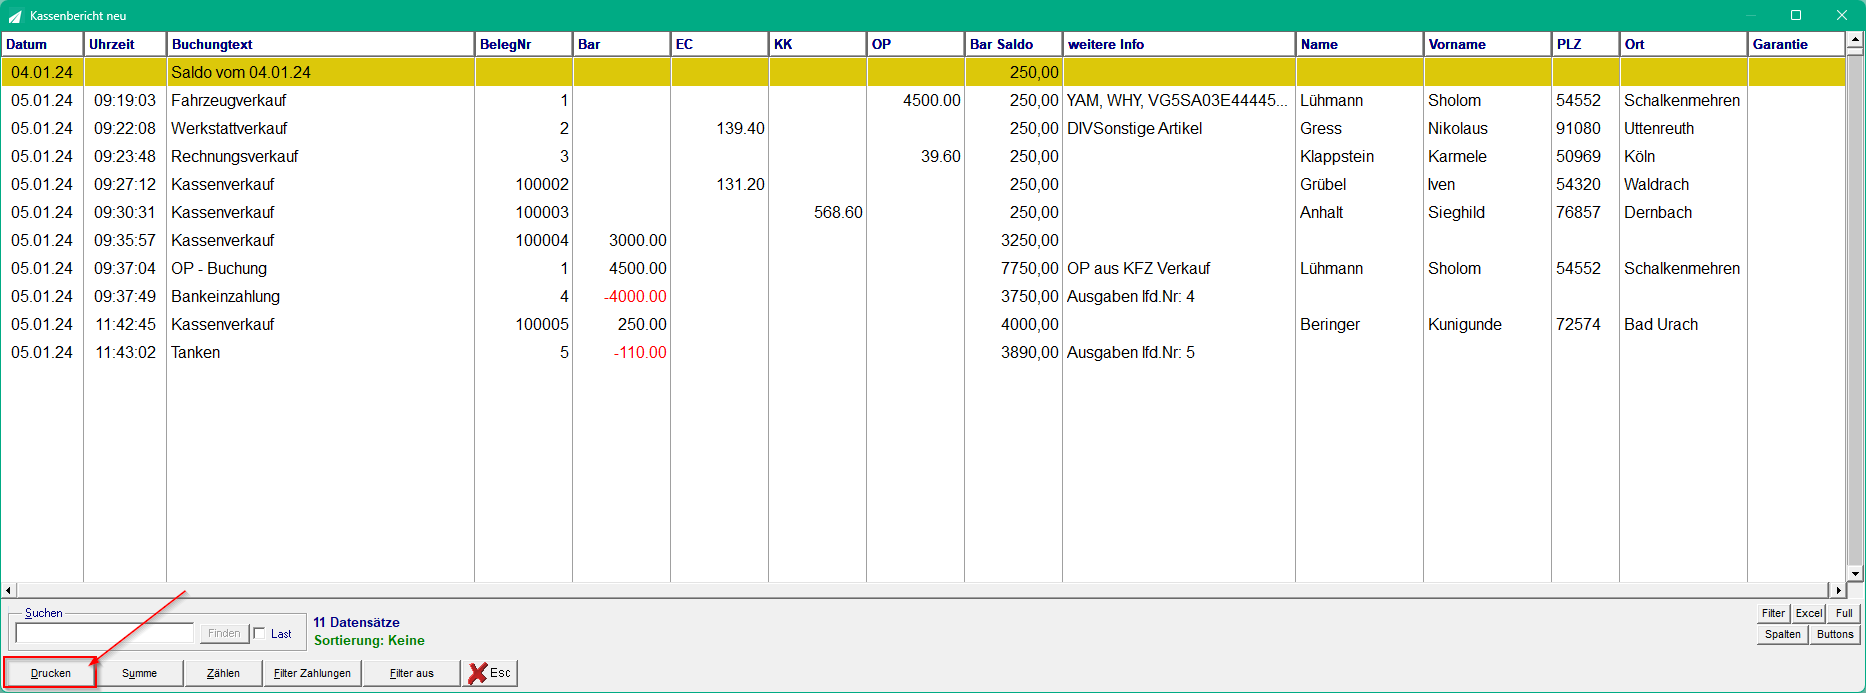Click the 4500.00 OP amount

click(931, 100)
